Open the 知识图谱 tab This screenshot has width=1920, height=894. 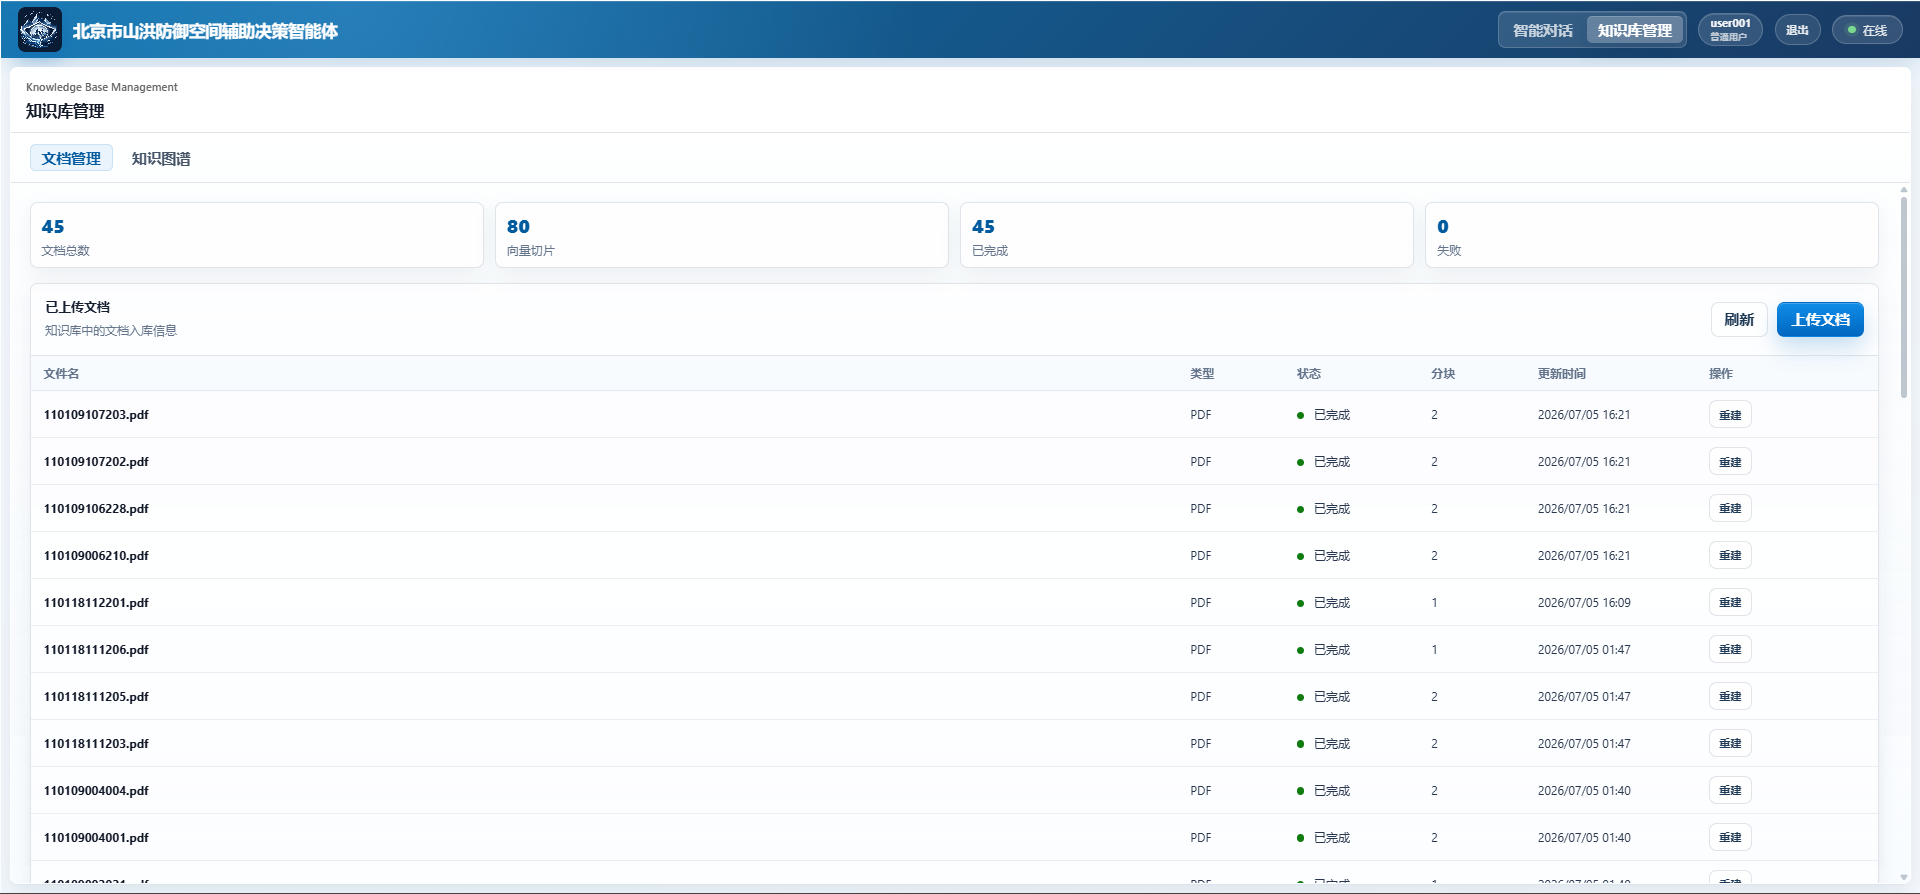(x=161, y=158)
